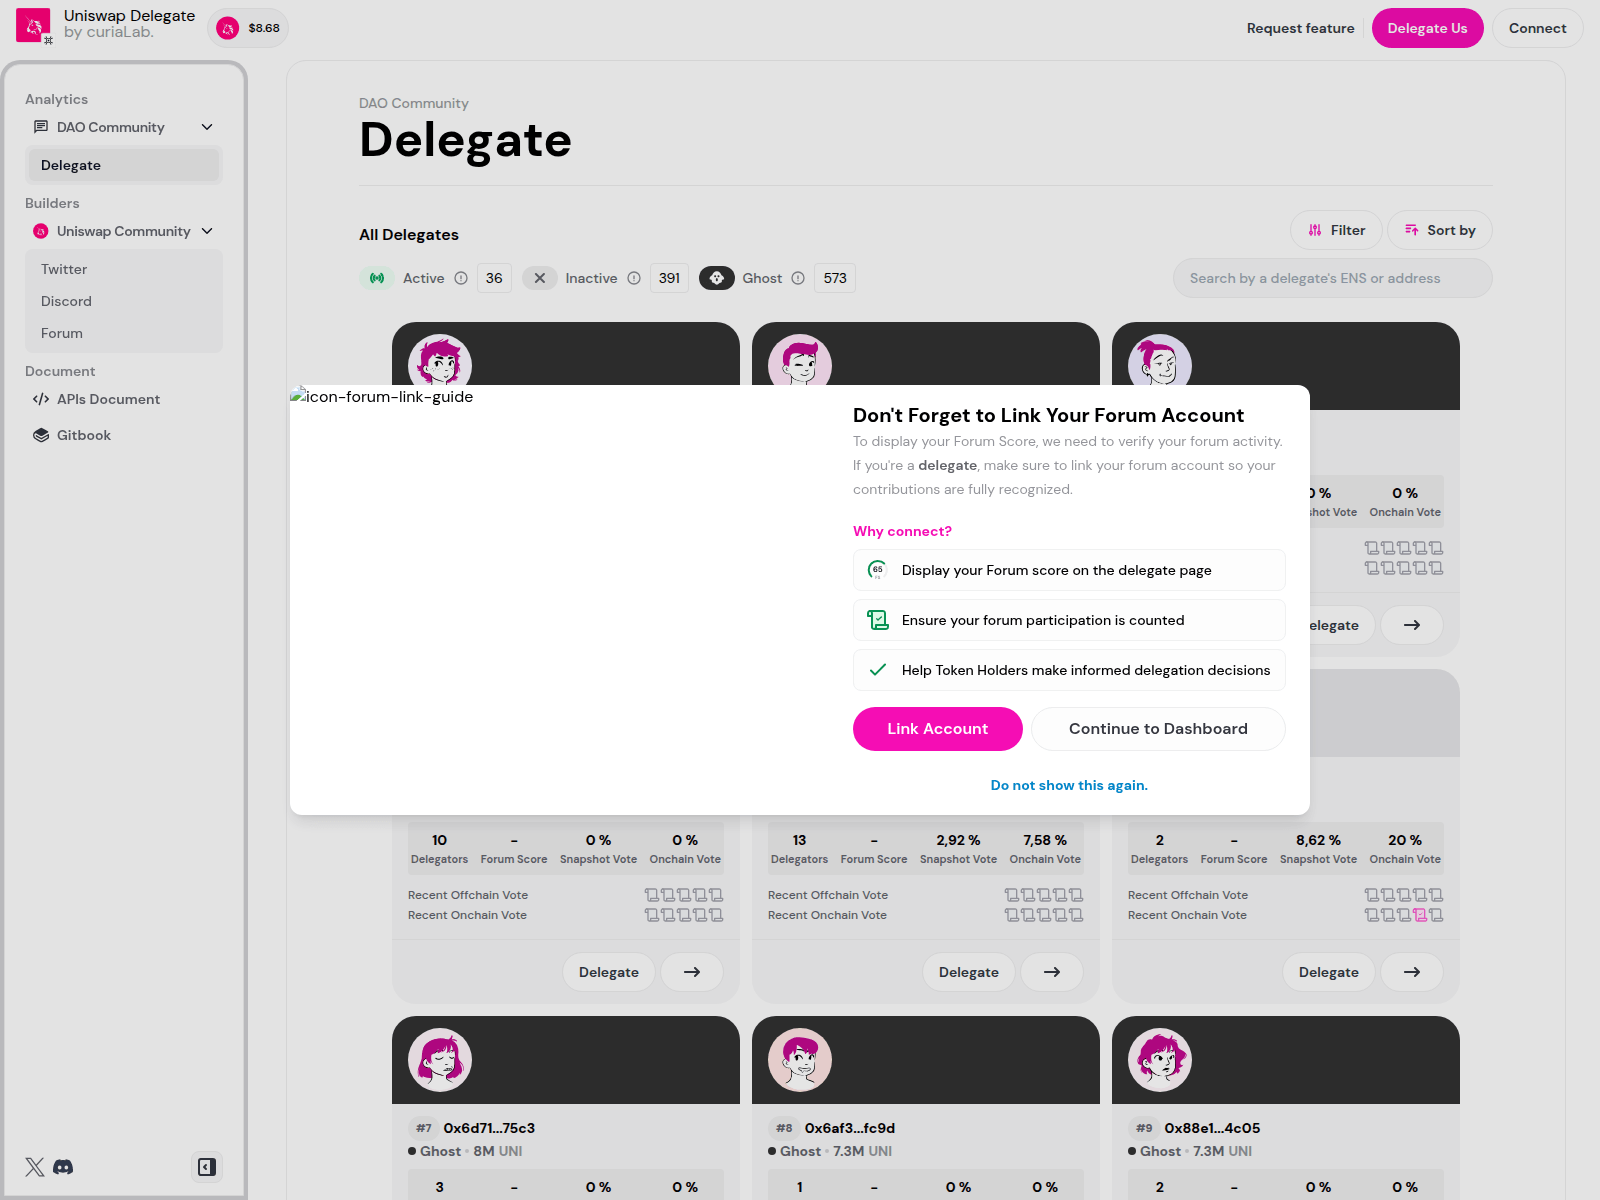Click the Link Account button
The height and width of the screenshot is (1200, 1600).
point(938,729)
